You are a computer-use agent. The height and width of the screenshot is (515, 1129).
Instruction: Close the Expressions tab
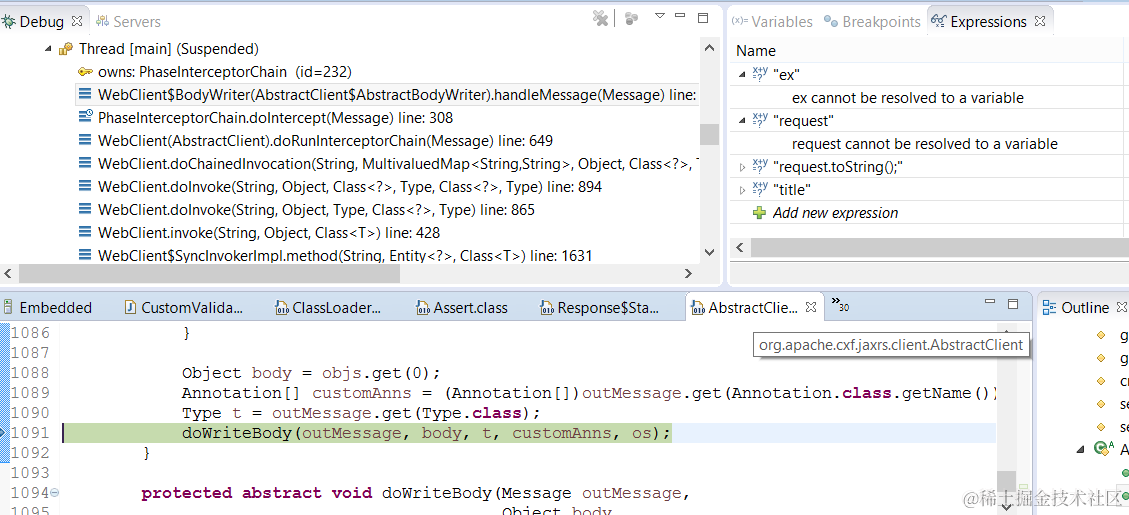[x=1039, y=22]
